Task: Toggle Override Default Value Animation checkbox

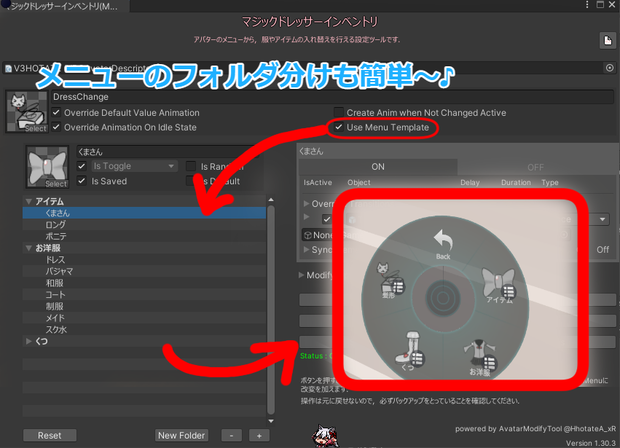Action: point(56,112)
